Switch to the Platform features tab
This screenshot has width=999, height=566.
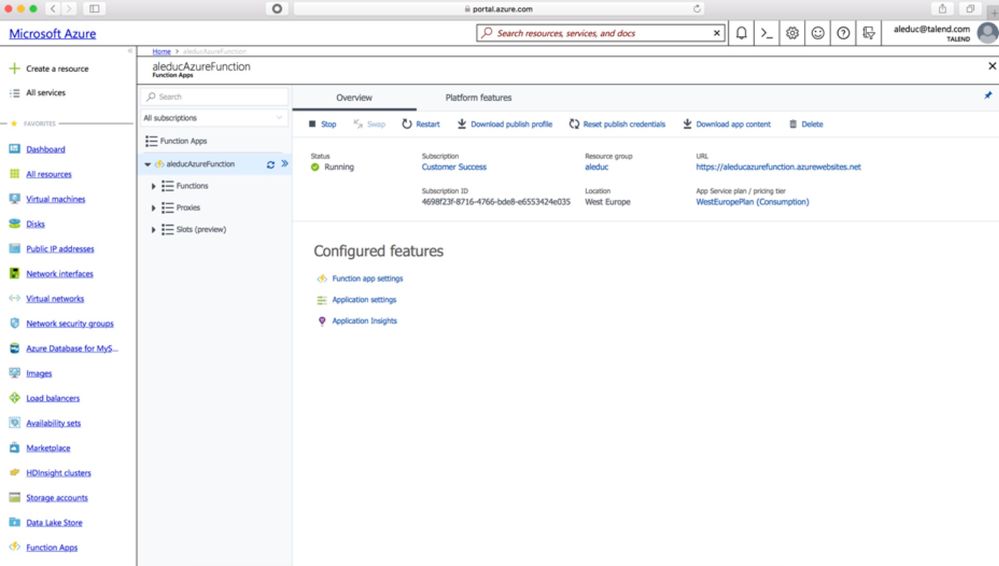[478, 98]
